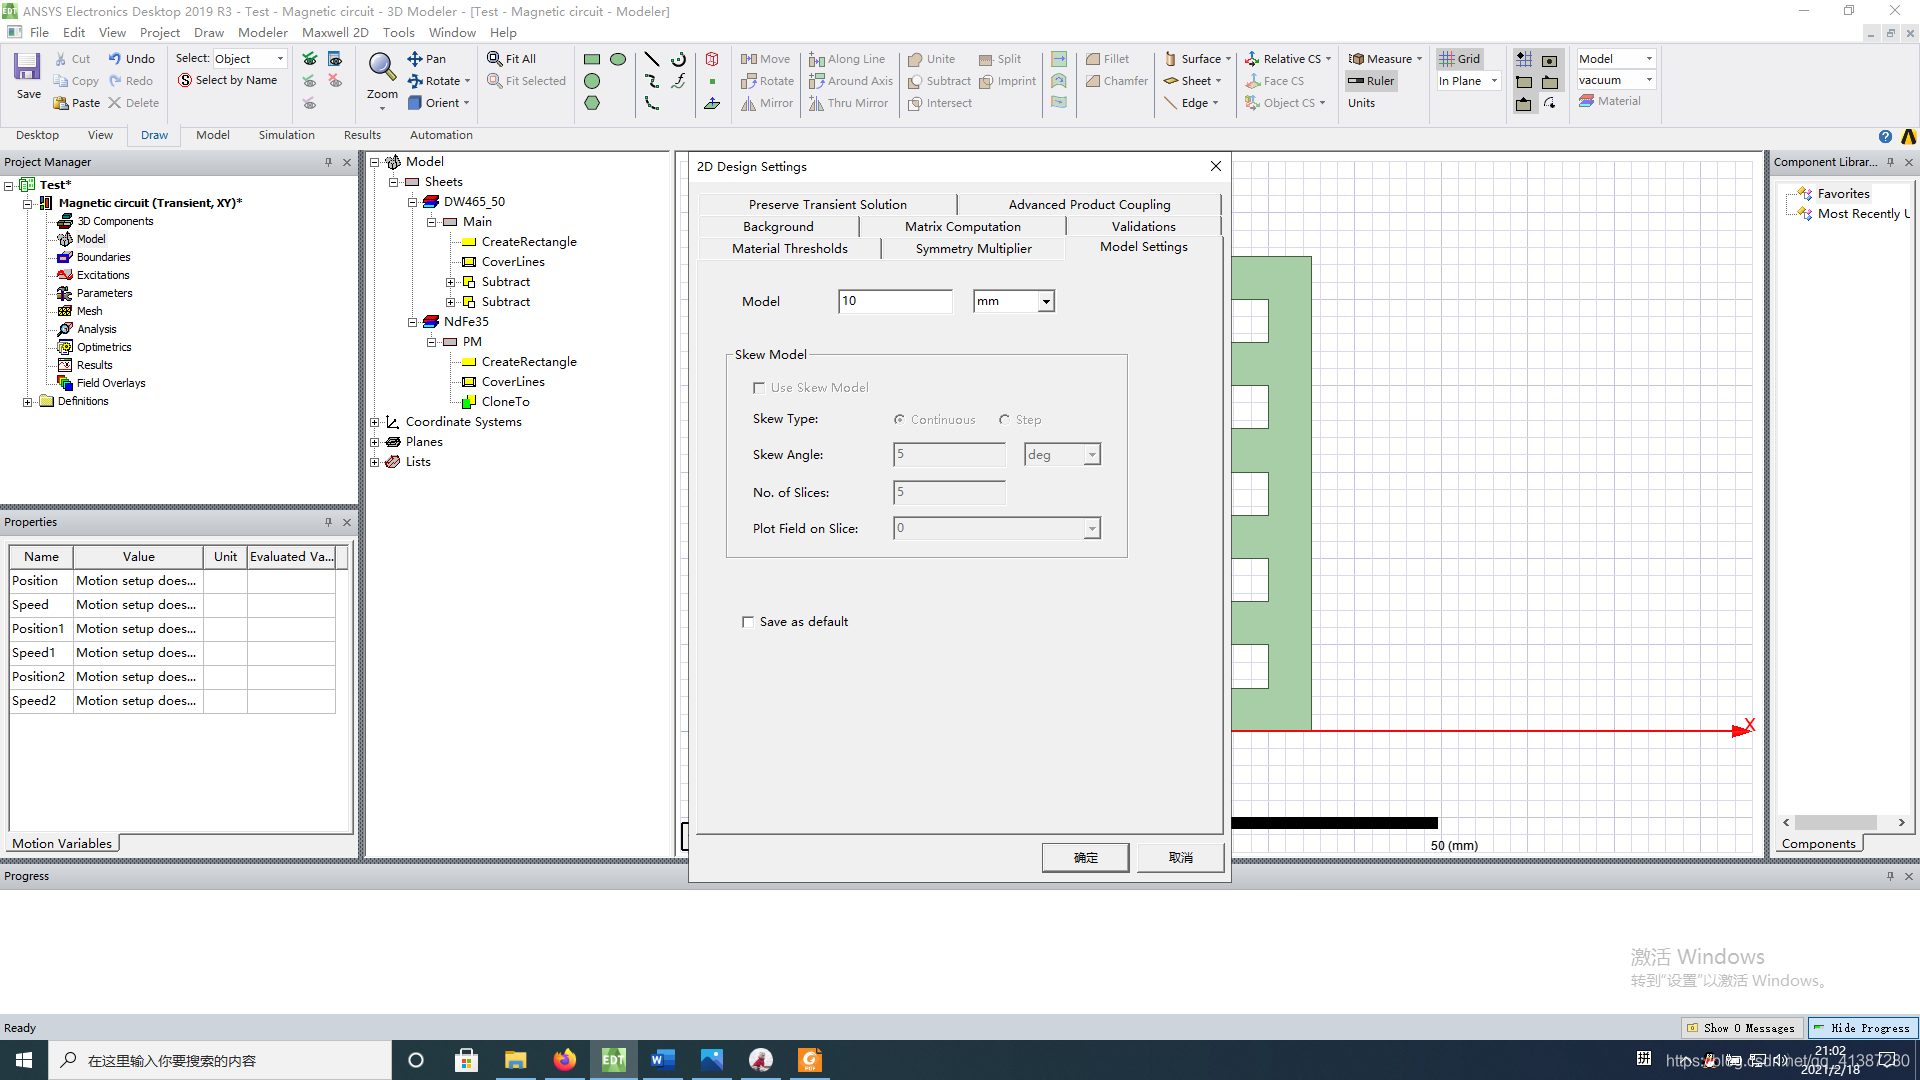Close the 2D Design Settings dialog

click(x=1215, y=166)
